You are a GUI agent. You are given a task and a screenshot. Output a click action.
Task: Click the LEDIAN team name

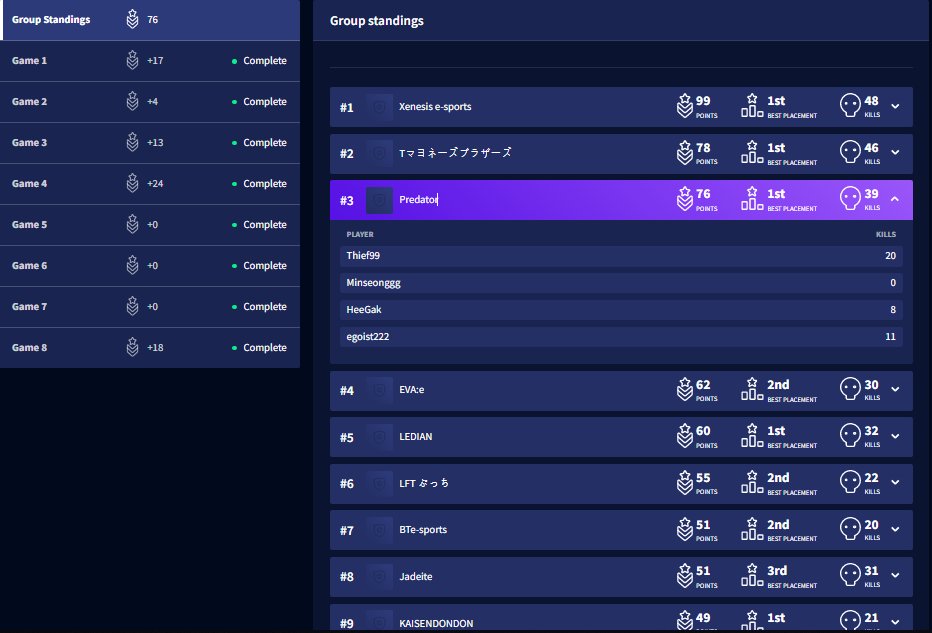pyautogui.click(x=415, y=436)
